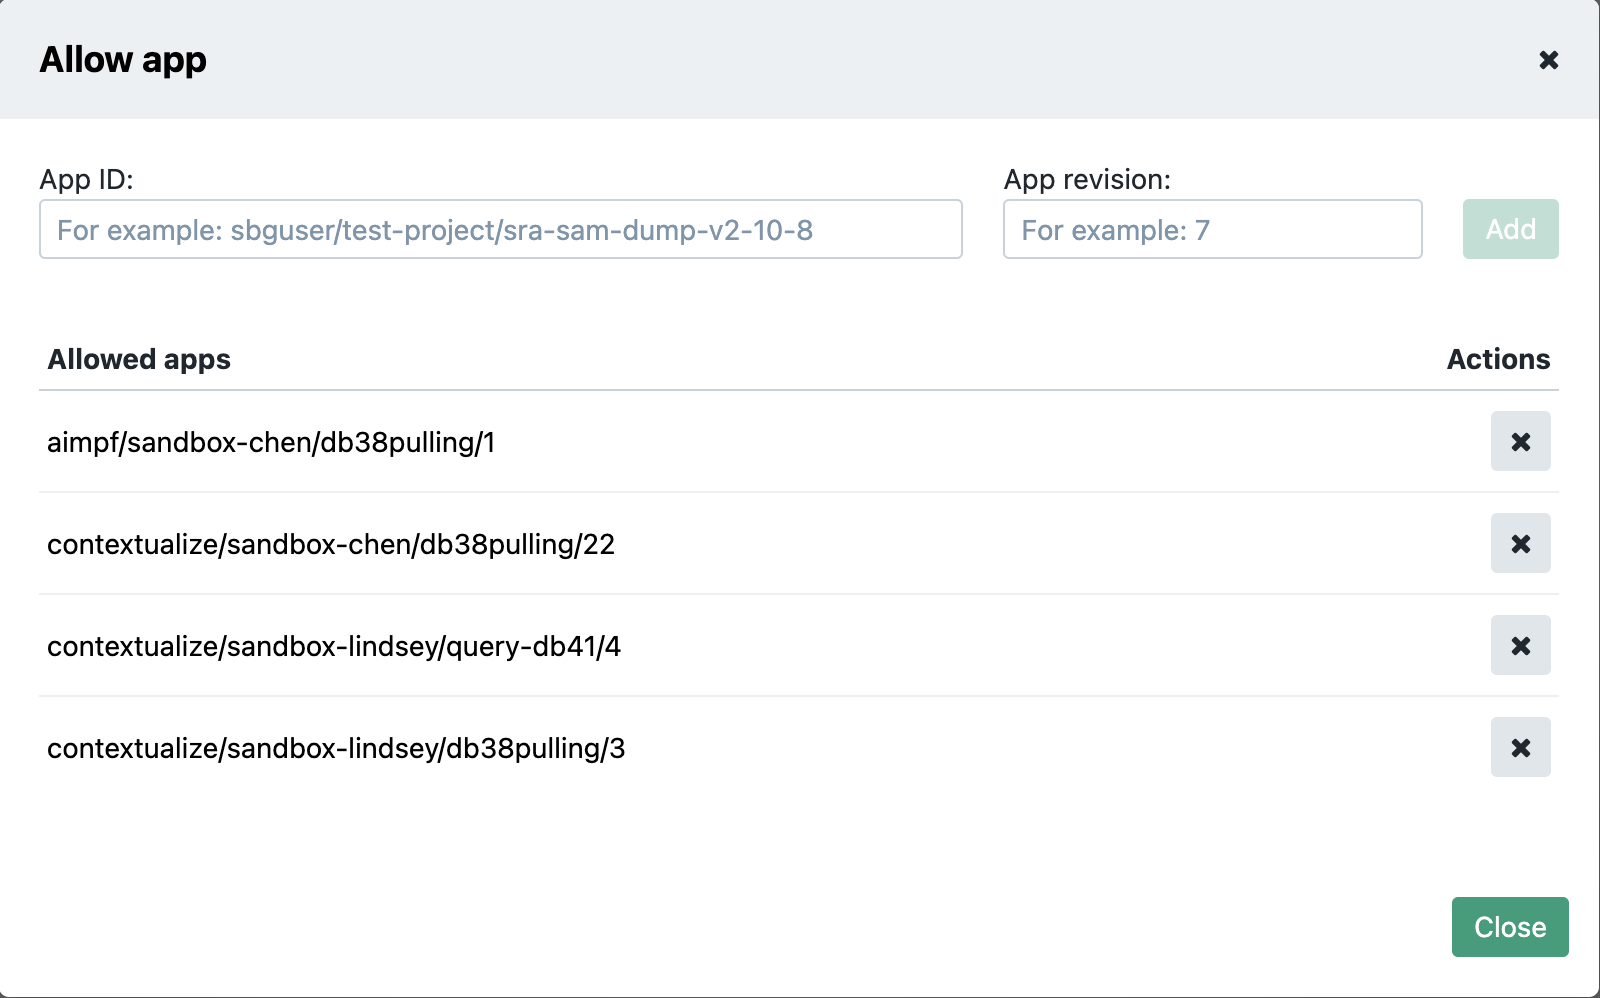Select the aimpf/sandbox-chen/db38pulling/1 app name text
The height and width of the screenshot is (998, 1600).
(x=271, y=442)
